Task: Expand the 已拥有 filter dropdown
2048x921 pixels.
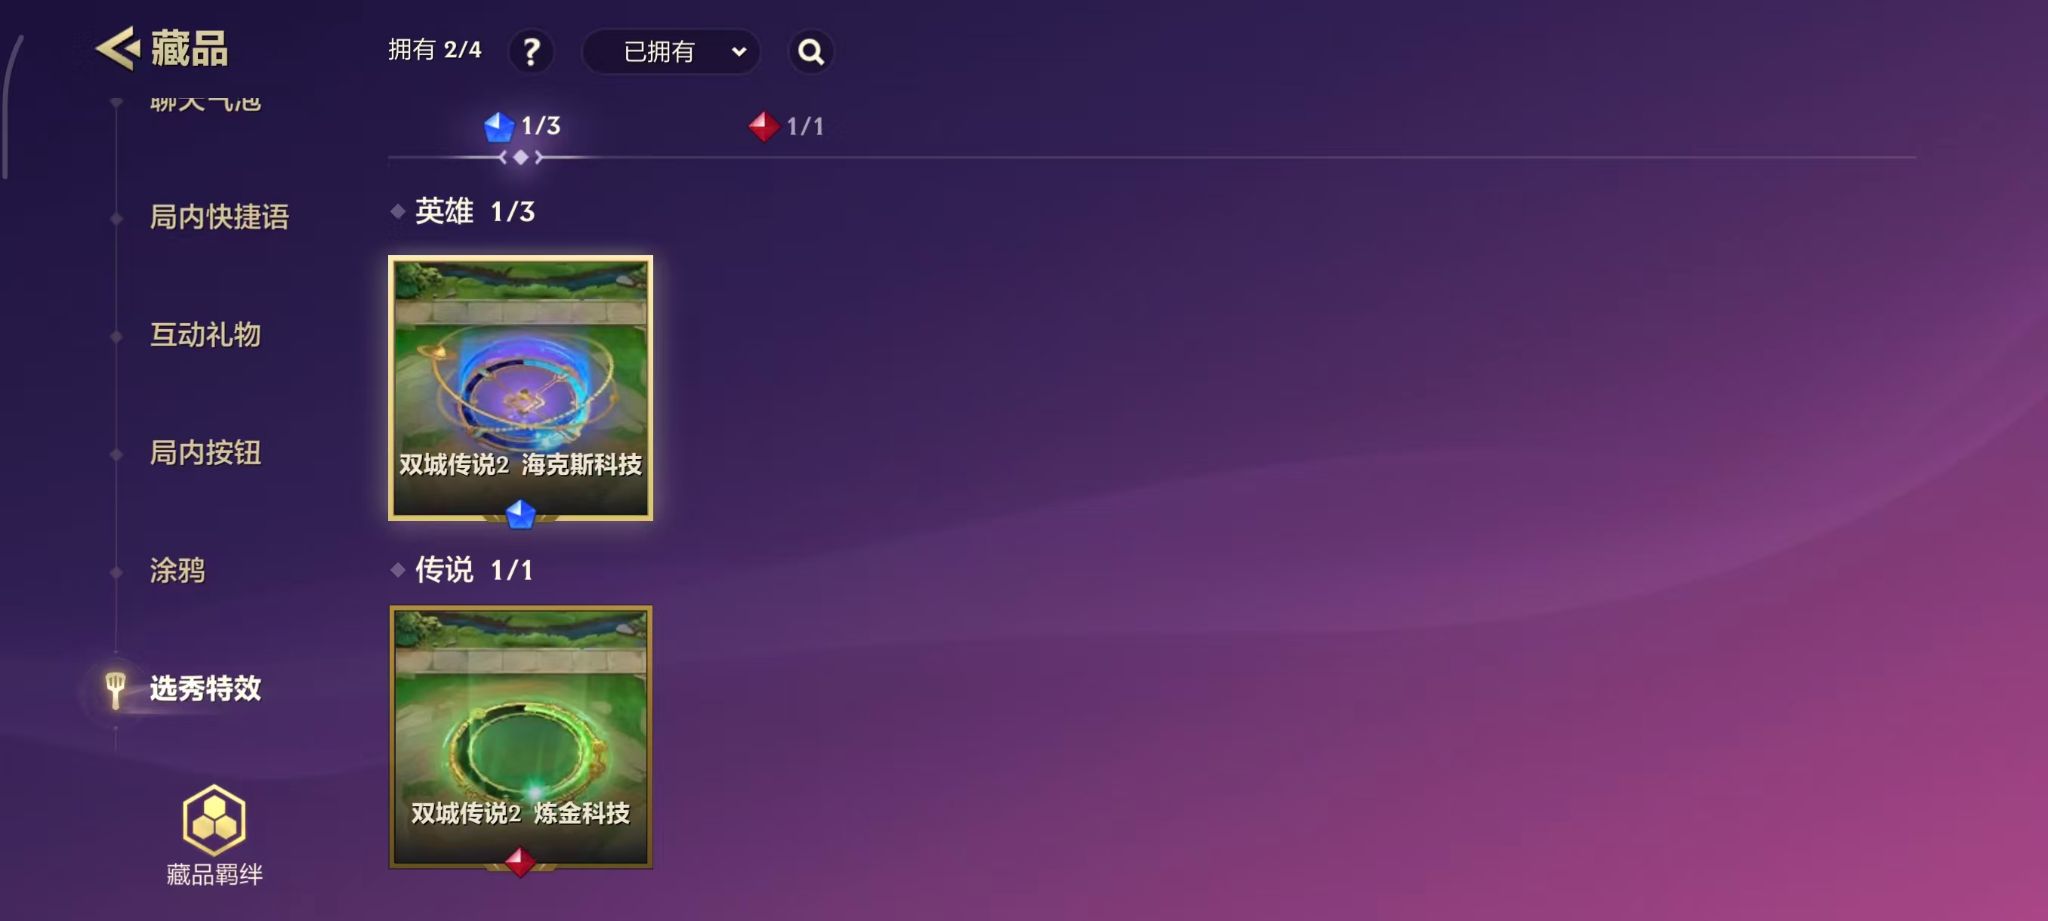Action: pos(671,51)
